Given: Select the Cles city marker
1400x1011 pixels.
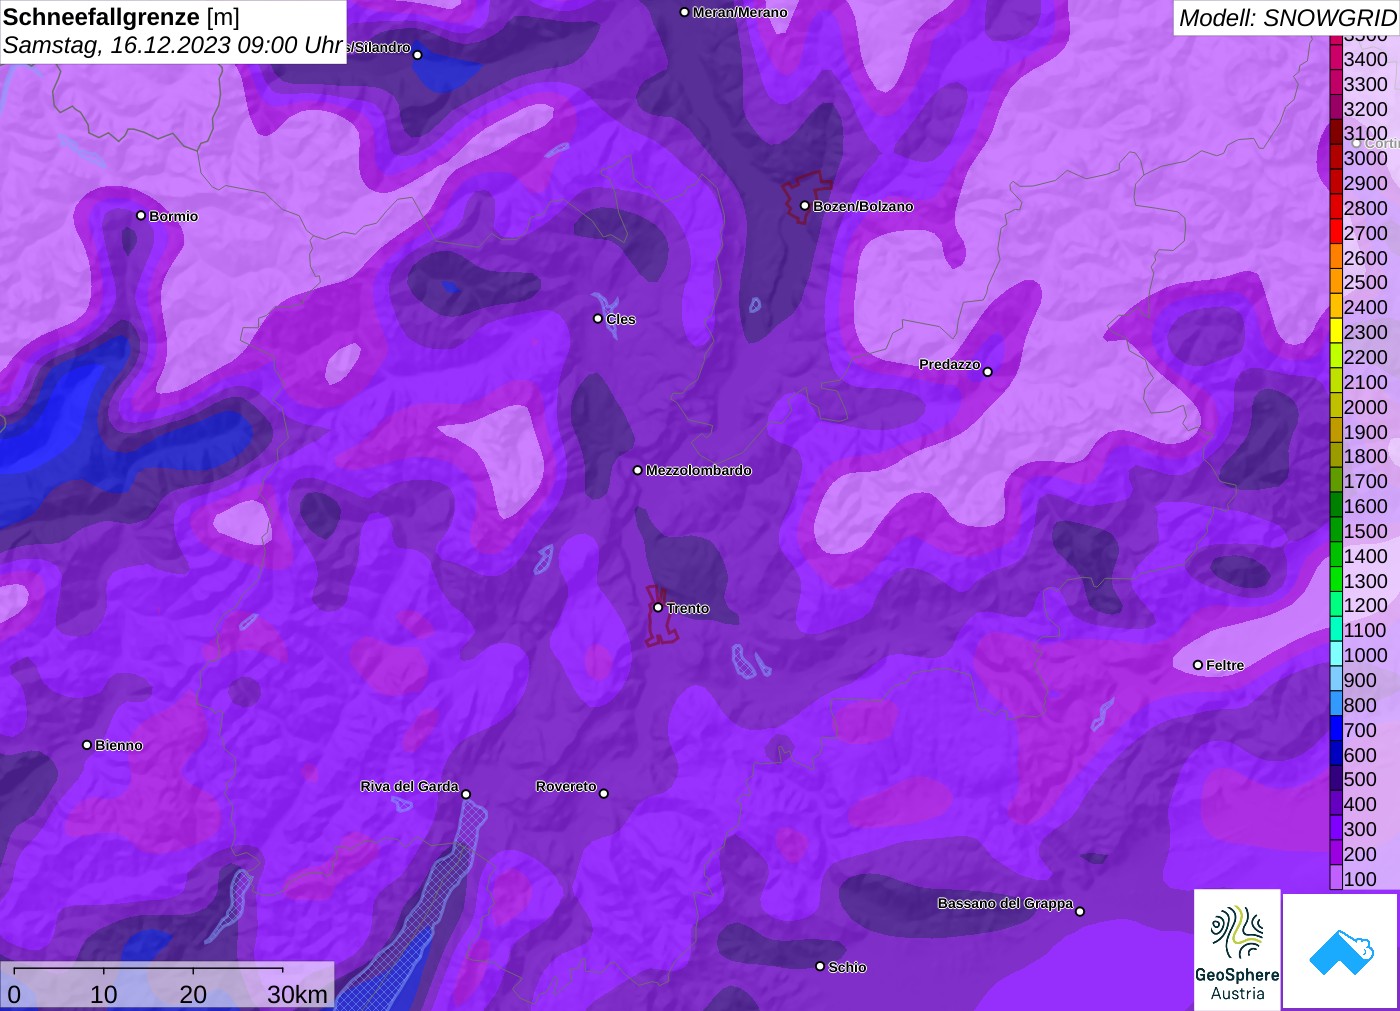Looking at the screenshot, I should pyautogui.click(x=598, y=319).
